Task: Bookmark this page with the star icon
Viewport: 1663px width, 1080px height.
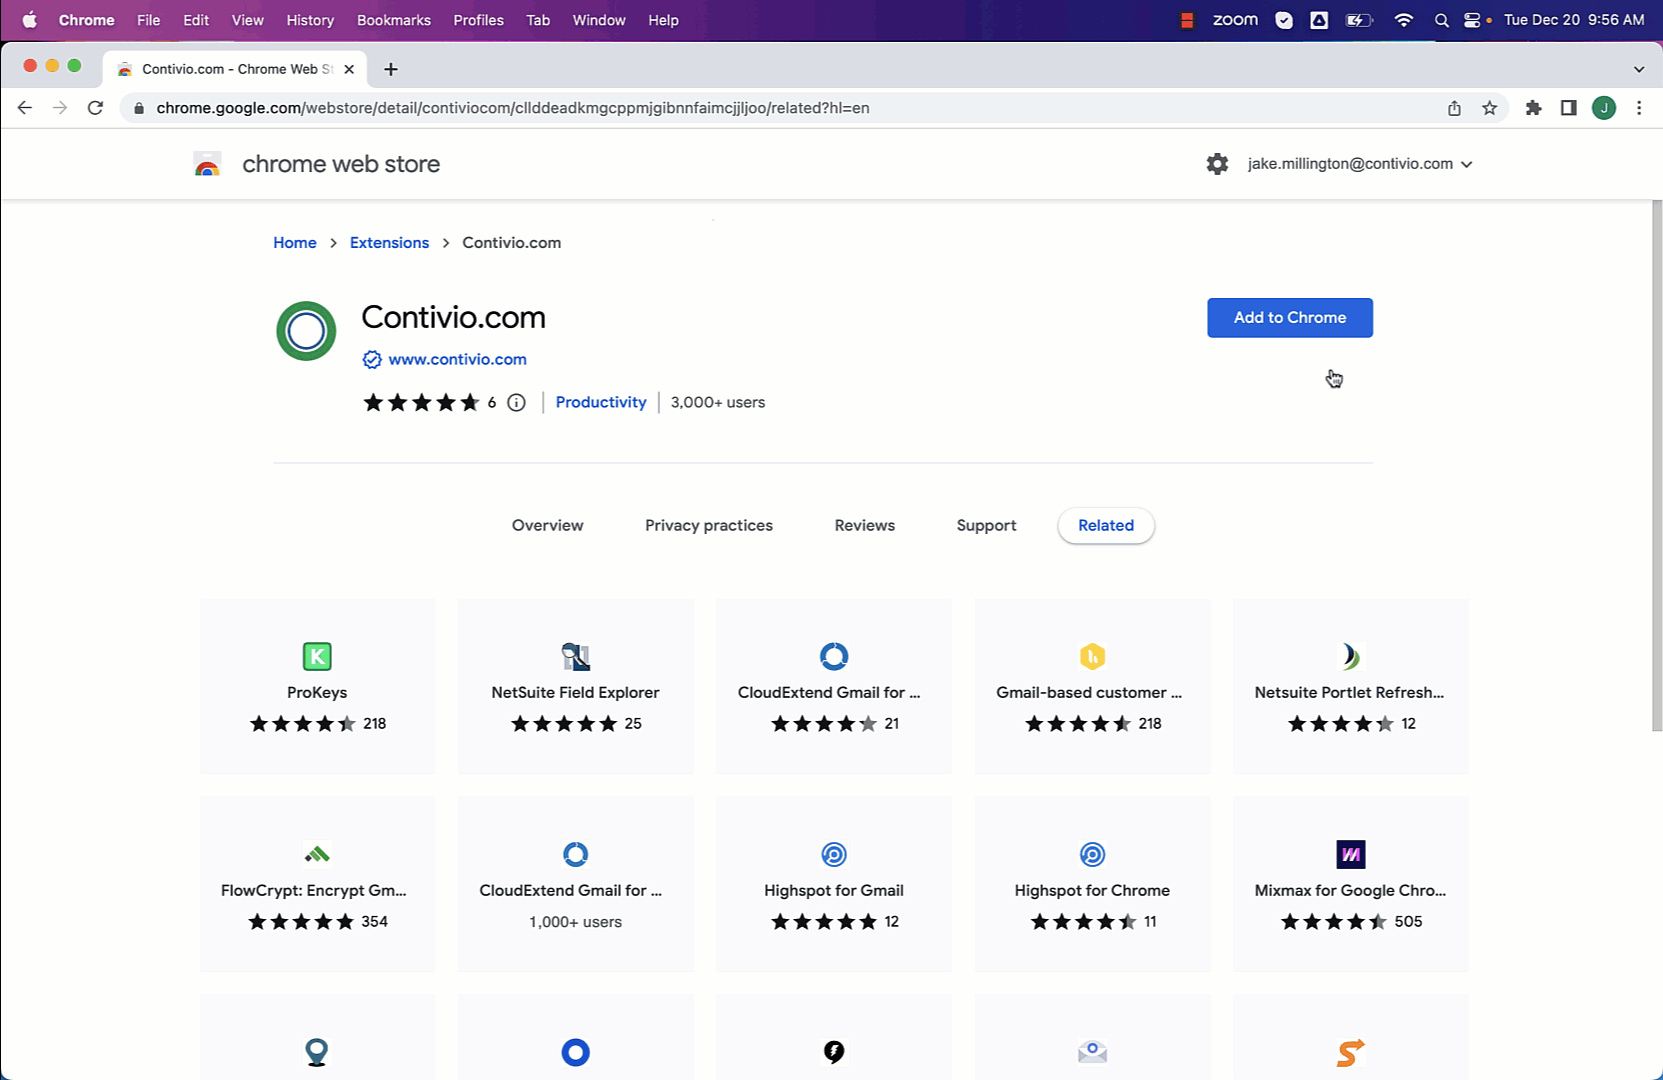Action: (x=1489, y=108)
